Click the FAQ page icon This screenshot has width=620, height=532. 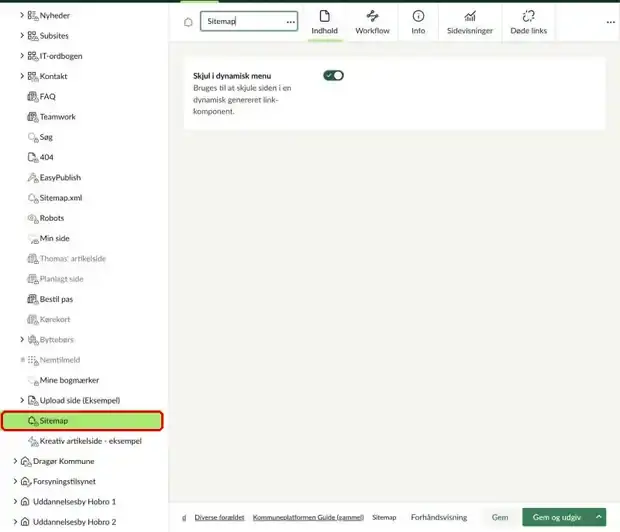[33, 97]
